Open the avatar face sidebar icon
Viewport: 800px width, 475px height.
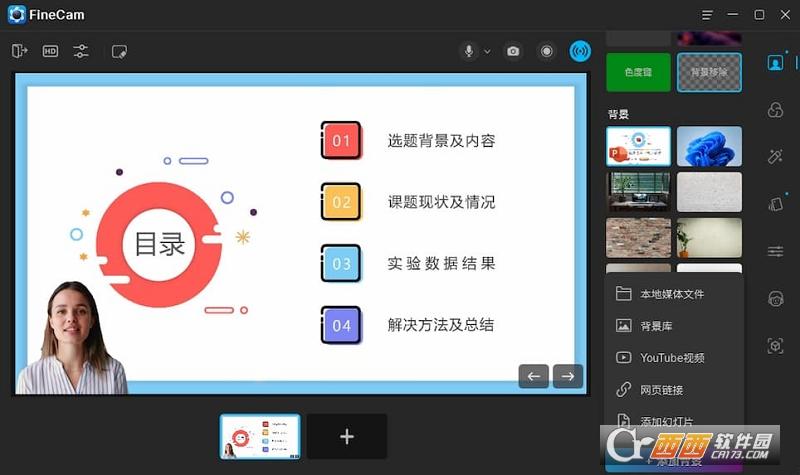coord(776,299)
